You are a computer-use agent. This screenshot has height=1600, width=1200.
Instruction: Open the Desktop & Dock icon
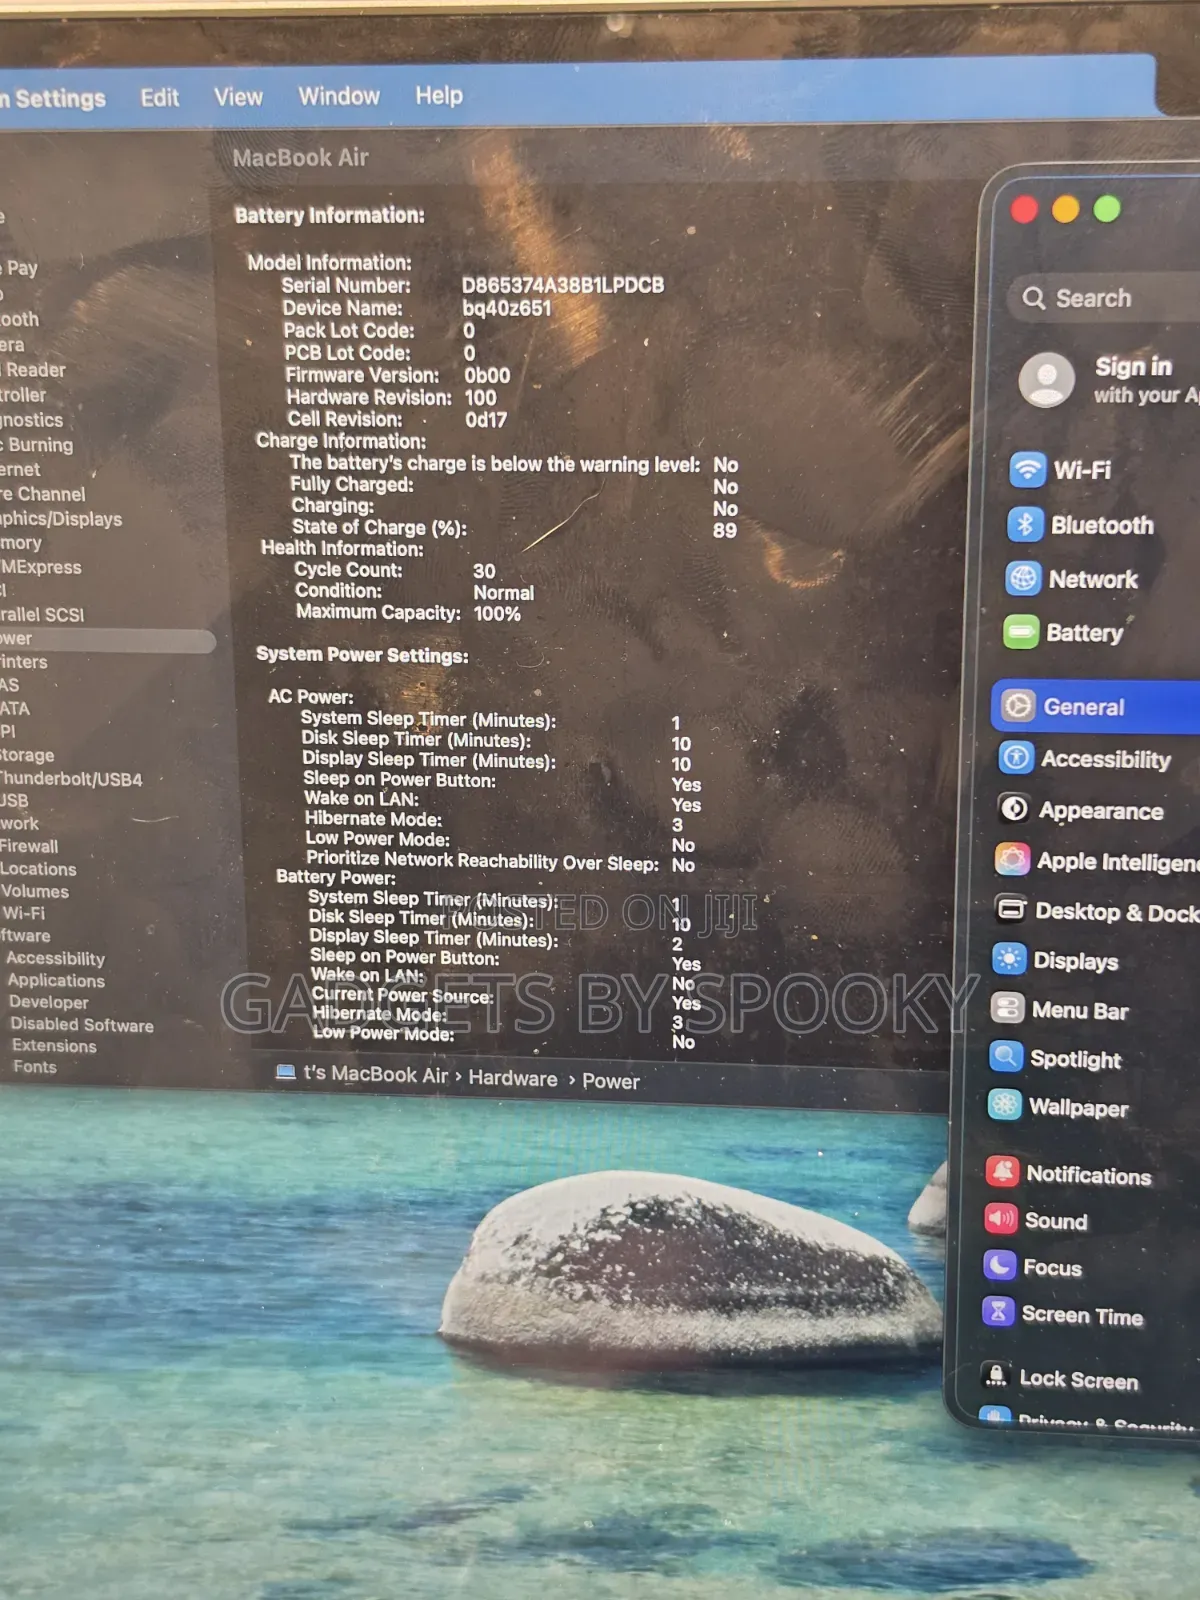click(x=1011, y=909)
